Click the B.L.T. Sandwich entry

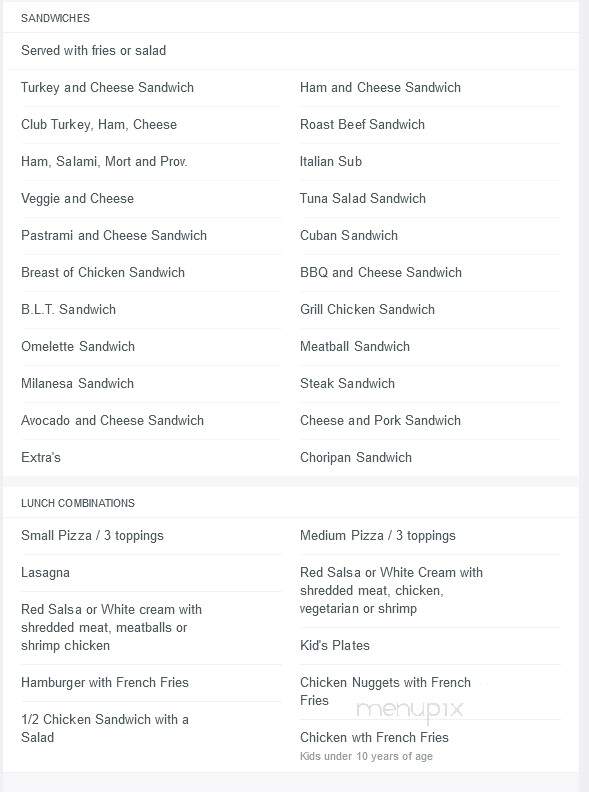click(69, 310)
